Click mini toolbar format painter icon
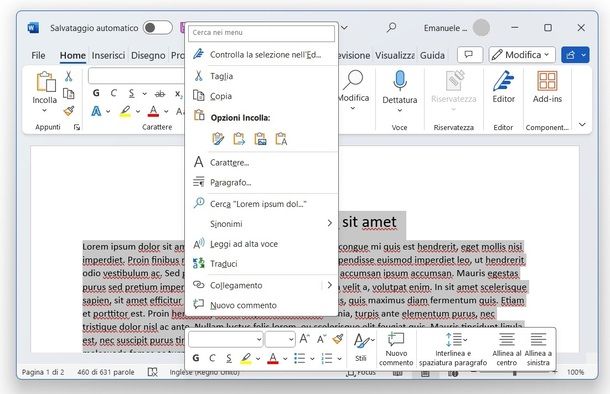This screenshot has height=394, width=610. pos(338,339)
